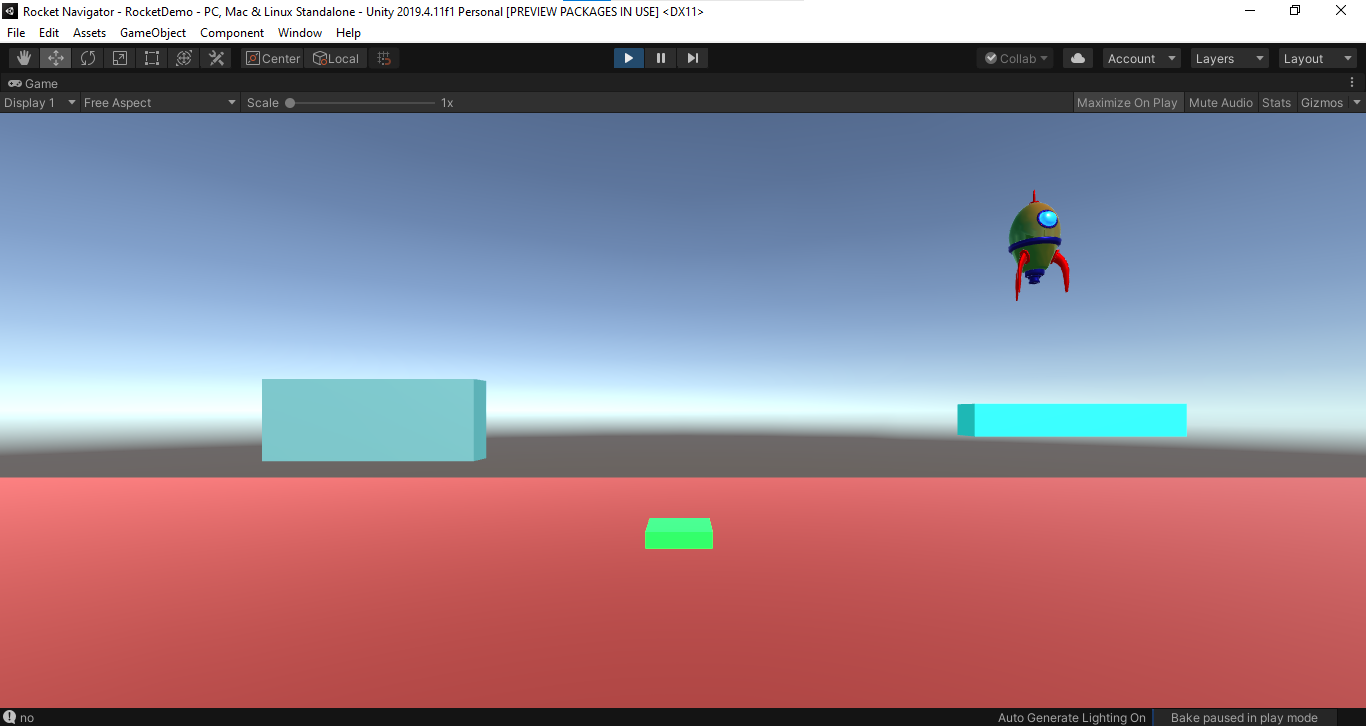Select the Transform tool

click(x=184, y=58)
